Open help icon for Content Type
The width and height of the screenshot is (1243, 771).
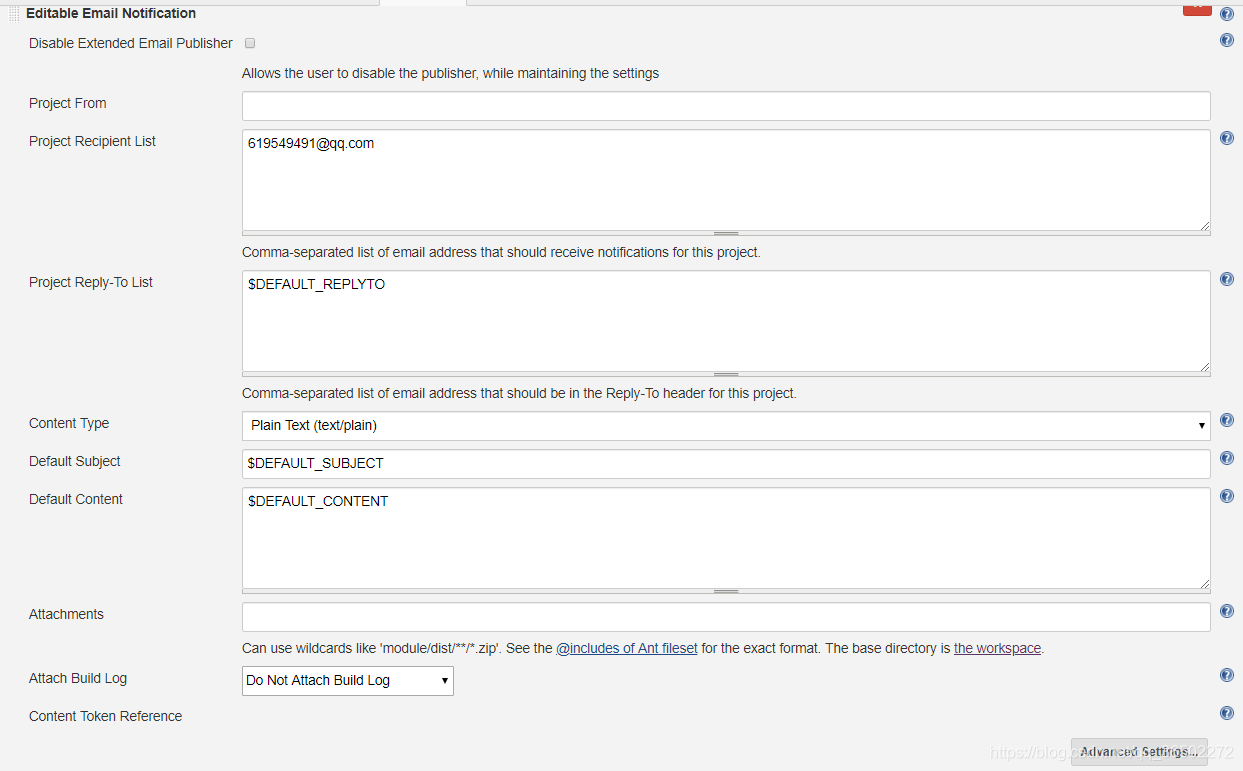pyautogui.click(x=1227, y=420)
